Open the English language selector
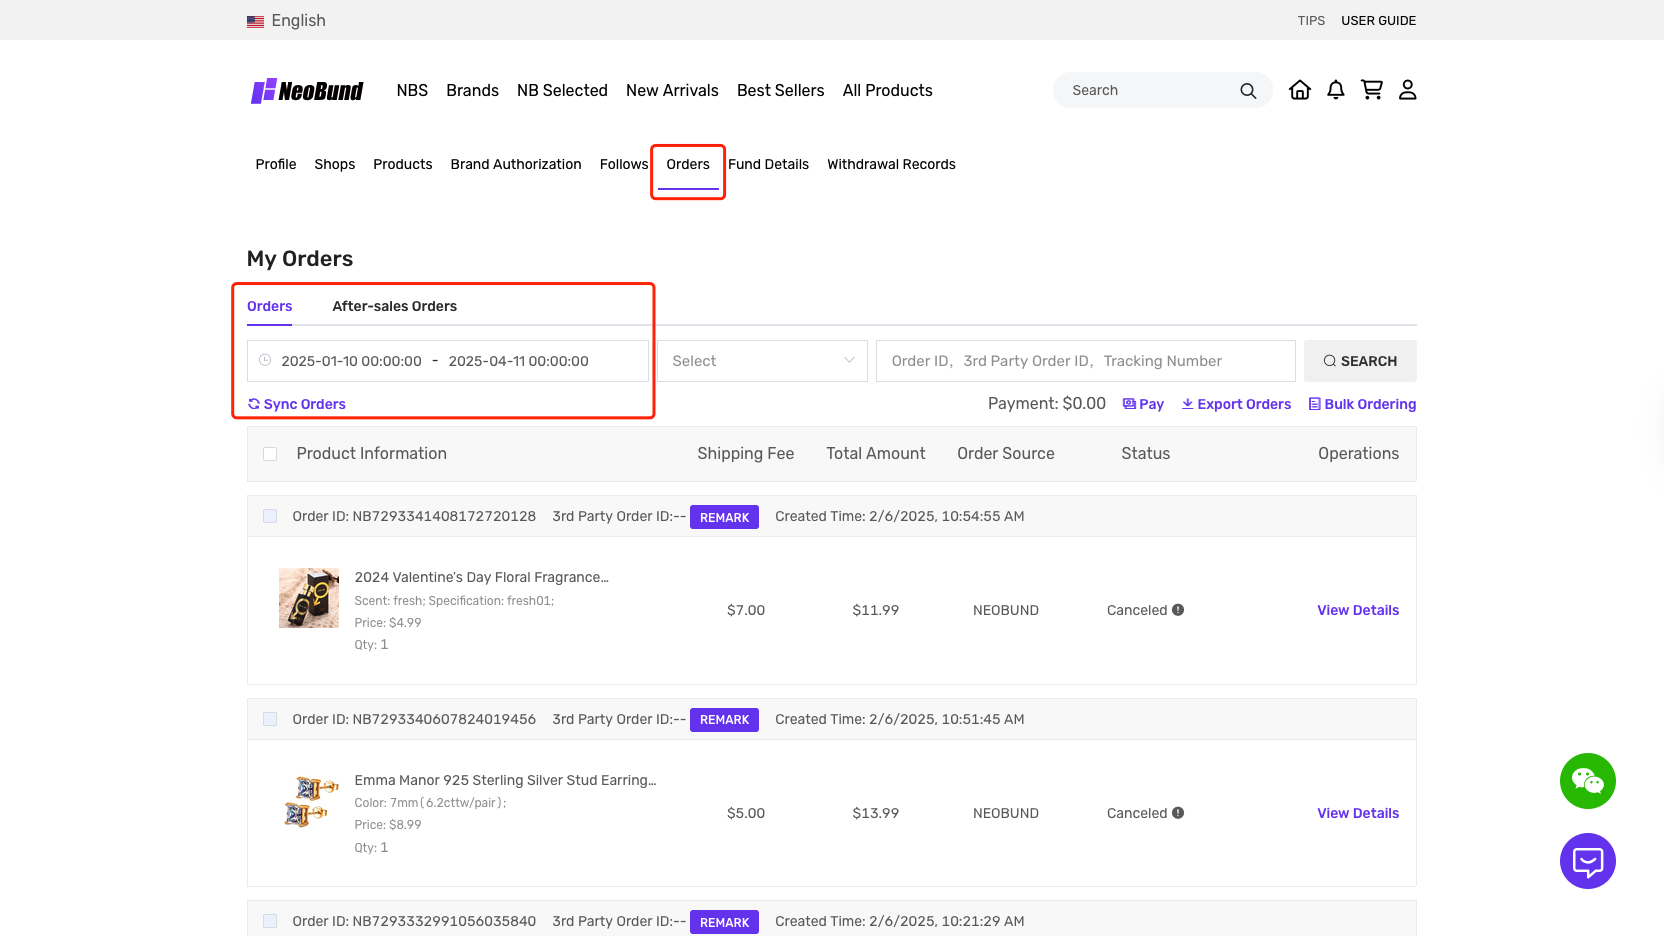1664x936 pixels. pyautogui.click(x=287, y=21)
